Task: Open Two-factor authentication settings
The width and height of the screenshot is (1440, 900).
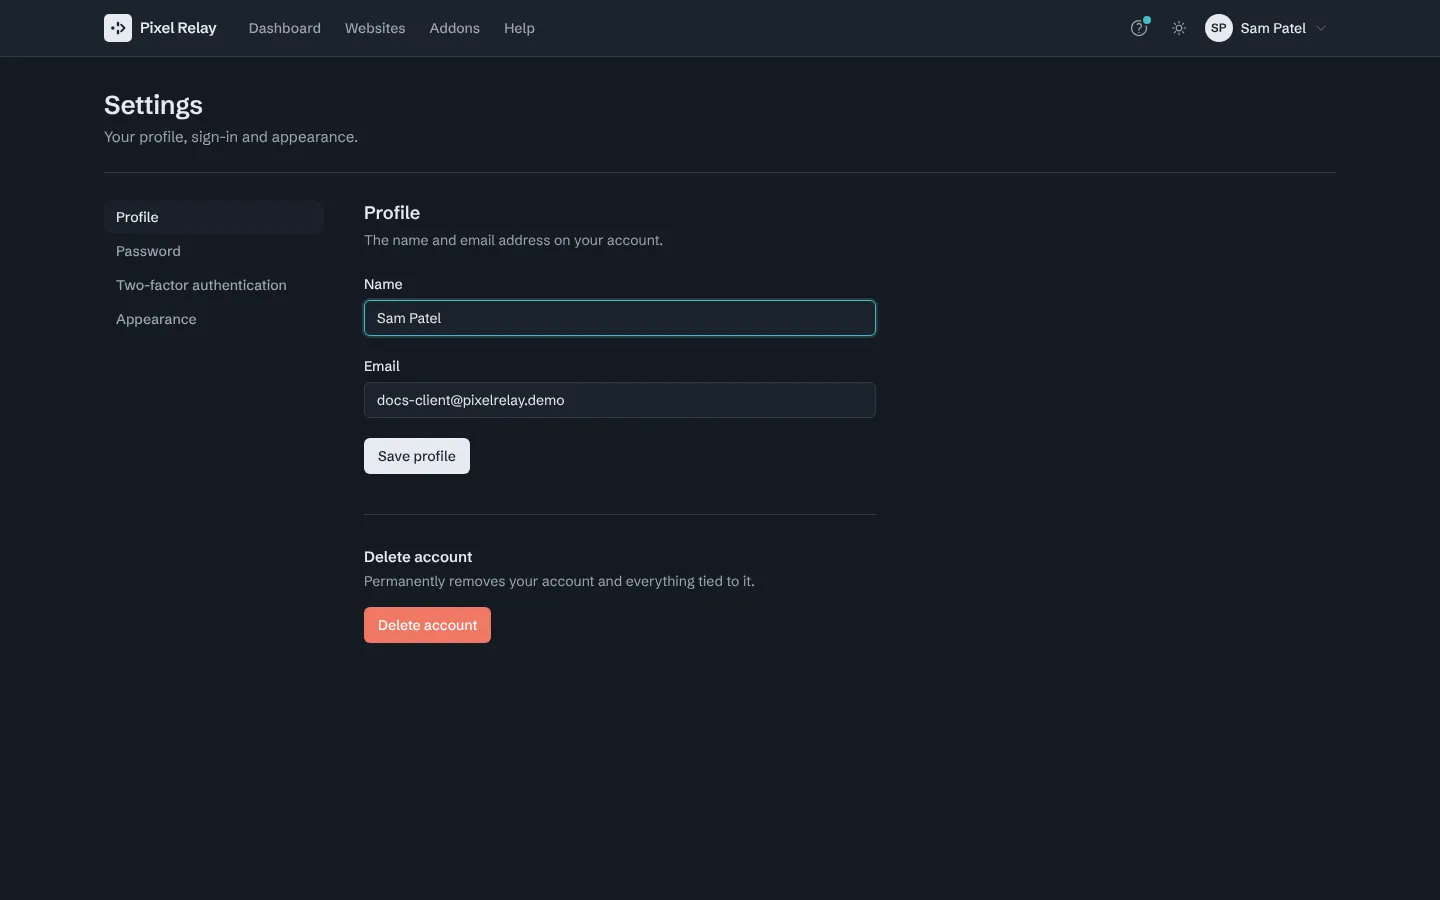Action: point(214,285)
